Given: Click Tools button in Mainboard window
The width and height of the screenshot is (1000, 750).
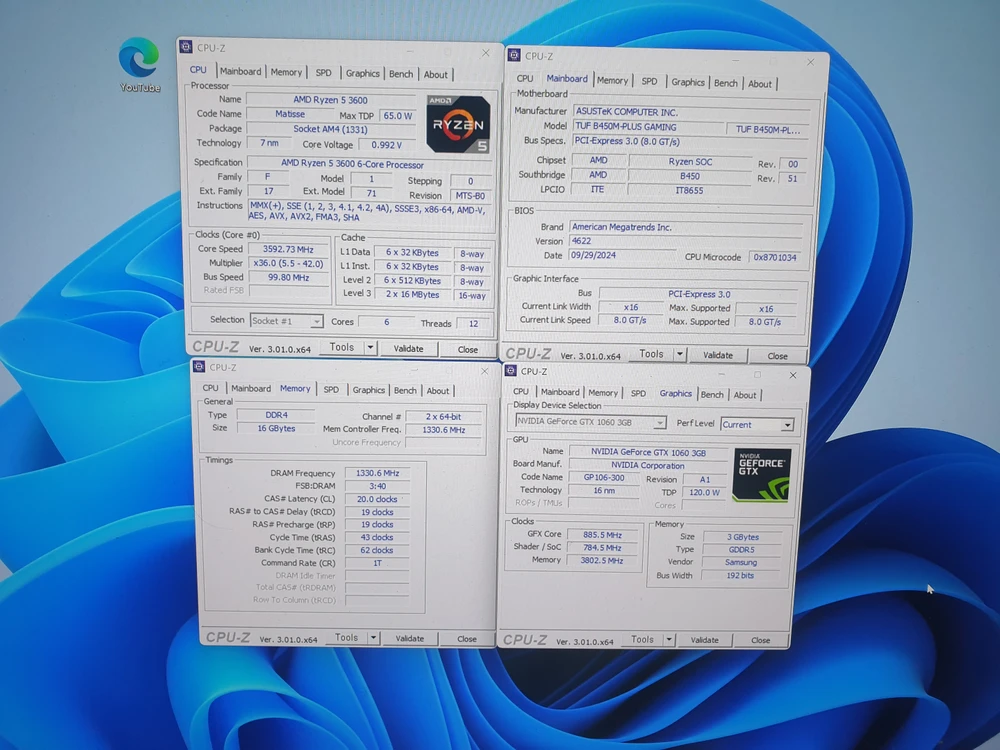Looking at the screenshot, I should 651,353.
